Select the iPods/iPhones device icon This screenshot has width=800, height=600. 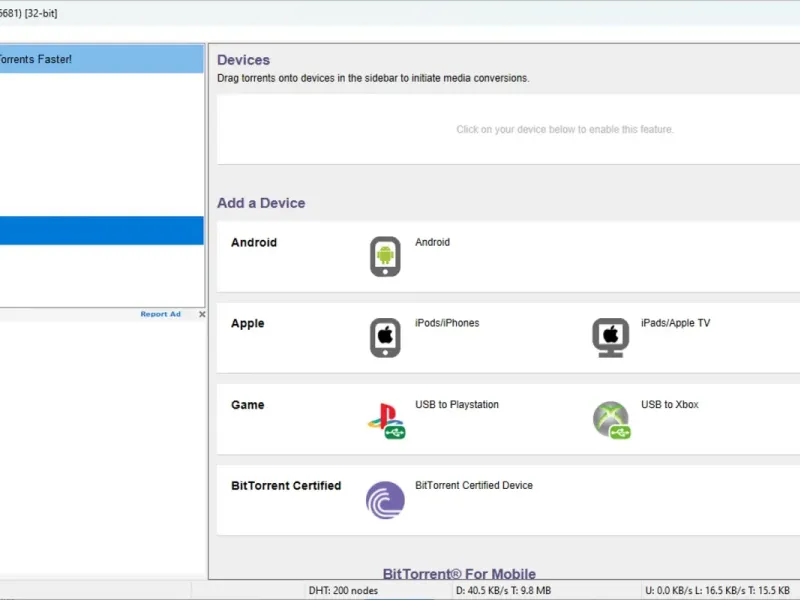point(385,338)
